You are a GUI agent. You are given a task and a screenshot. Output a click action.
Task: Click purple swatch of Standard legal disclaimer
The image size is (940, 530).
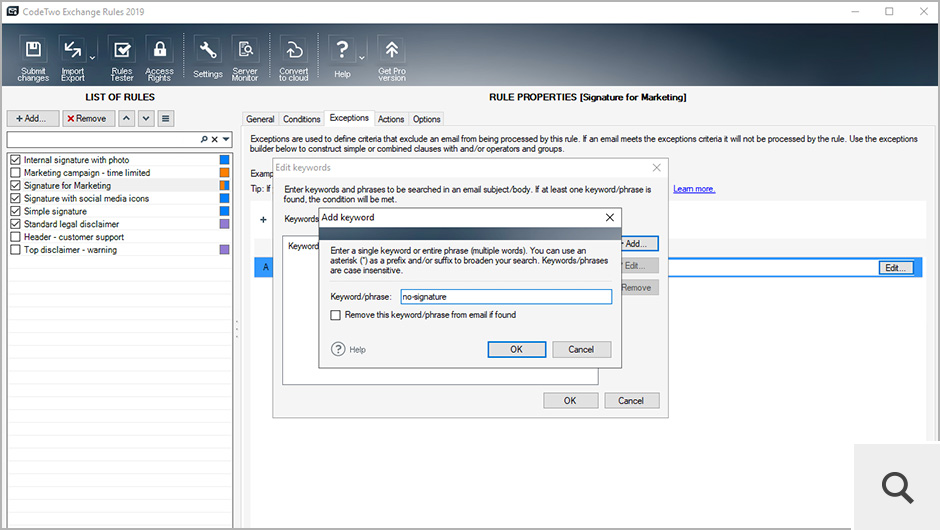(x=224, y=224)
